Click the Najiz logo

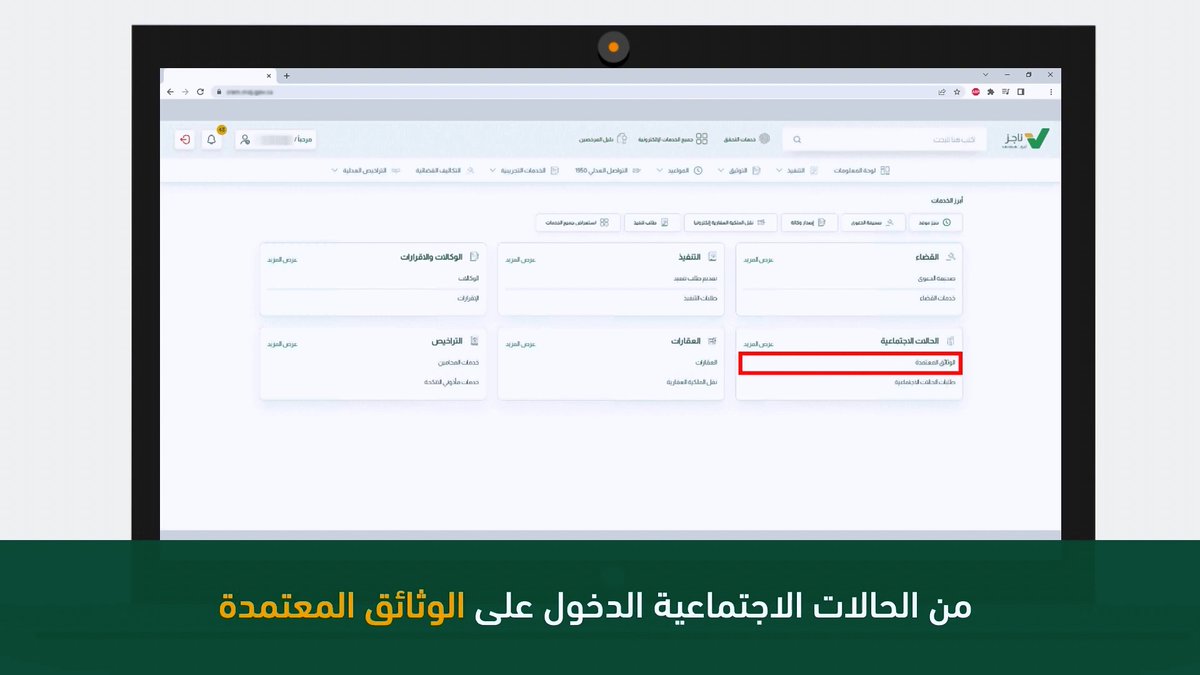1027,139
